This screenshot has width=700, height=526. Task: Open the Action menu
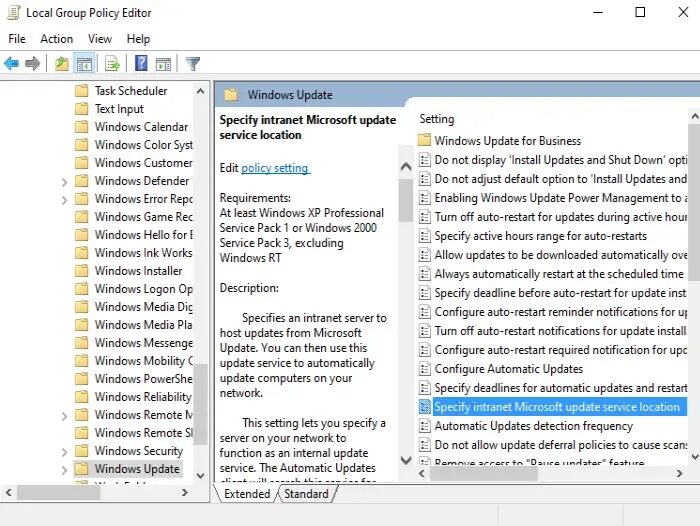click(56, 39)
